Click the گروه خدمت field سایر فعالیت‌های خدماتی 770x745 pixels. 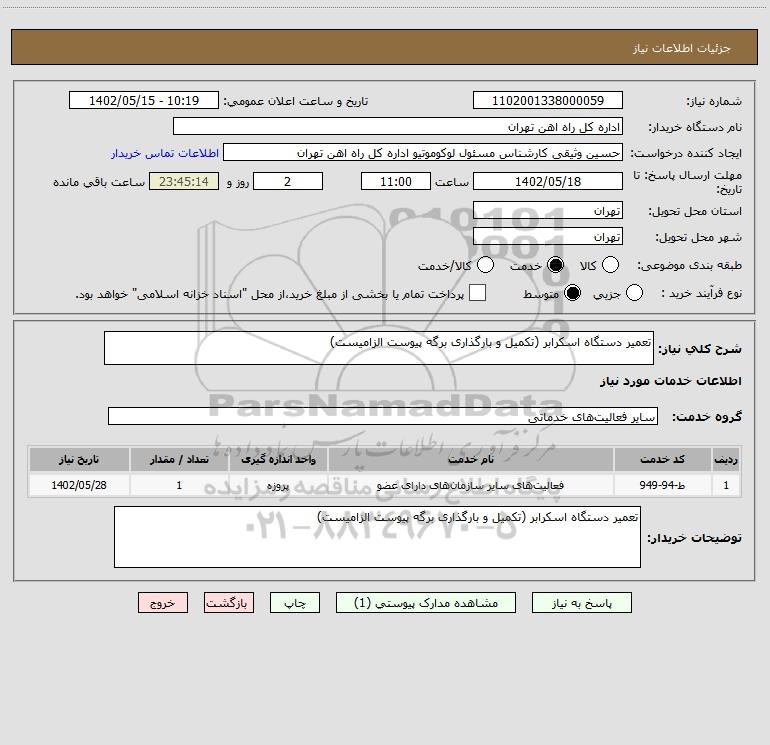383,416
